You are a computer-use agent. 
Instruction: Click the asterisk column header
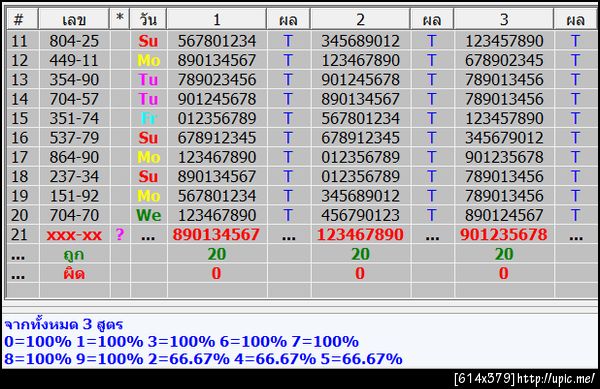point(120,19)
